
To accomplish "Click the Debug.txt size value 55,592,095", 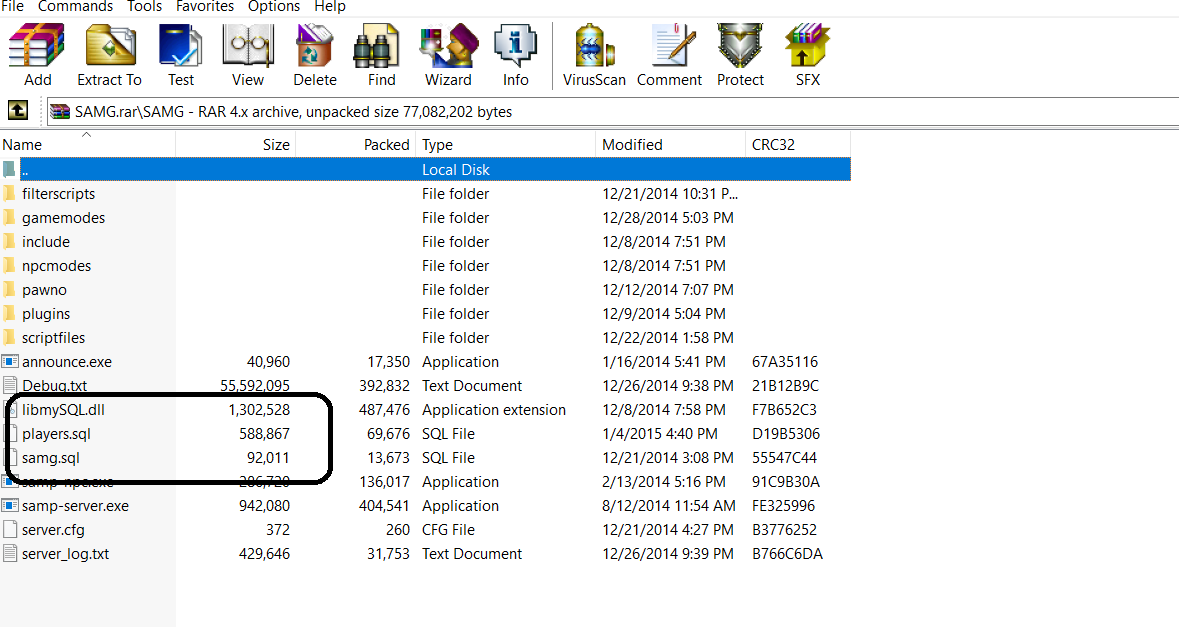I will click(x=255, y=386).
